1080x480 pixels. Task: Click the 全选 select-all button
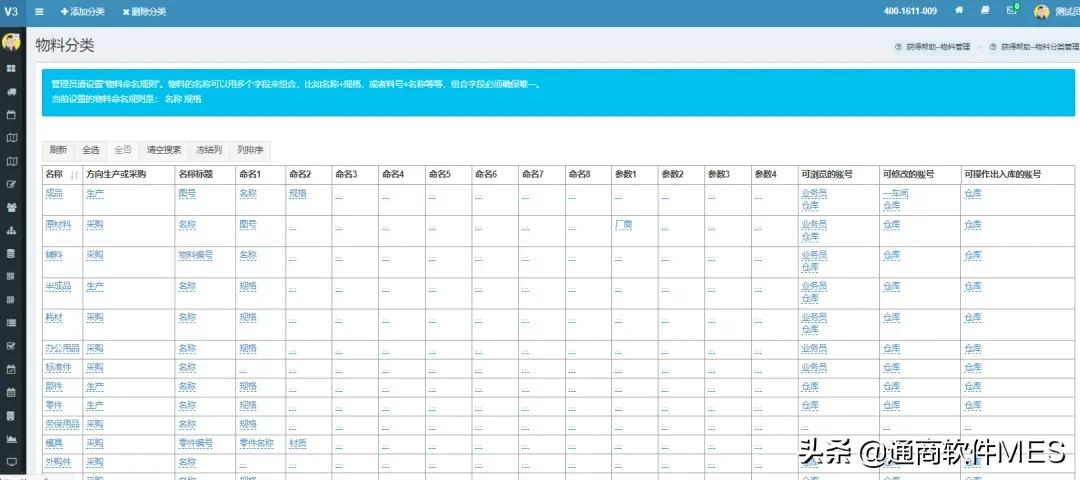point(91,149)
